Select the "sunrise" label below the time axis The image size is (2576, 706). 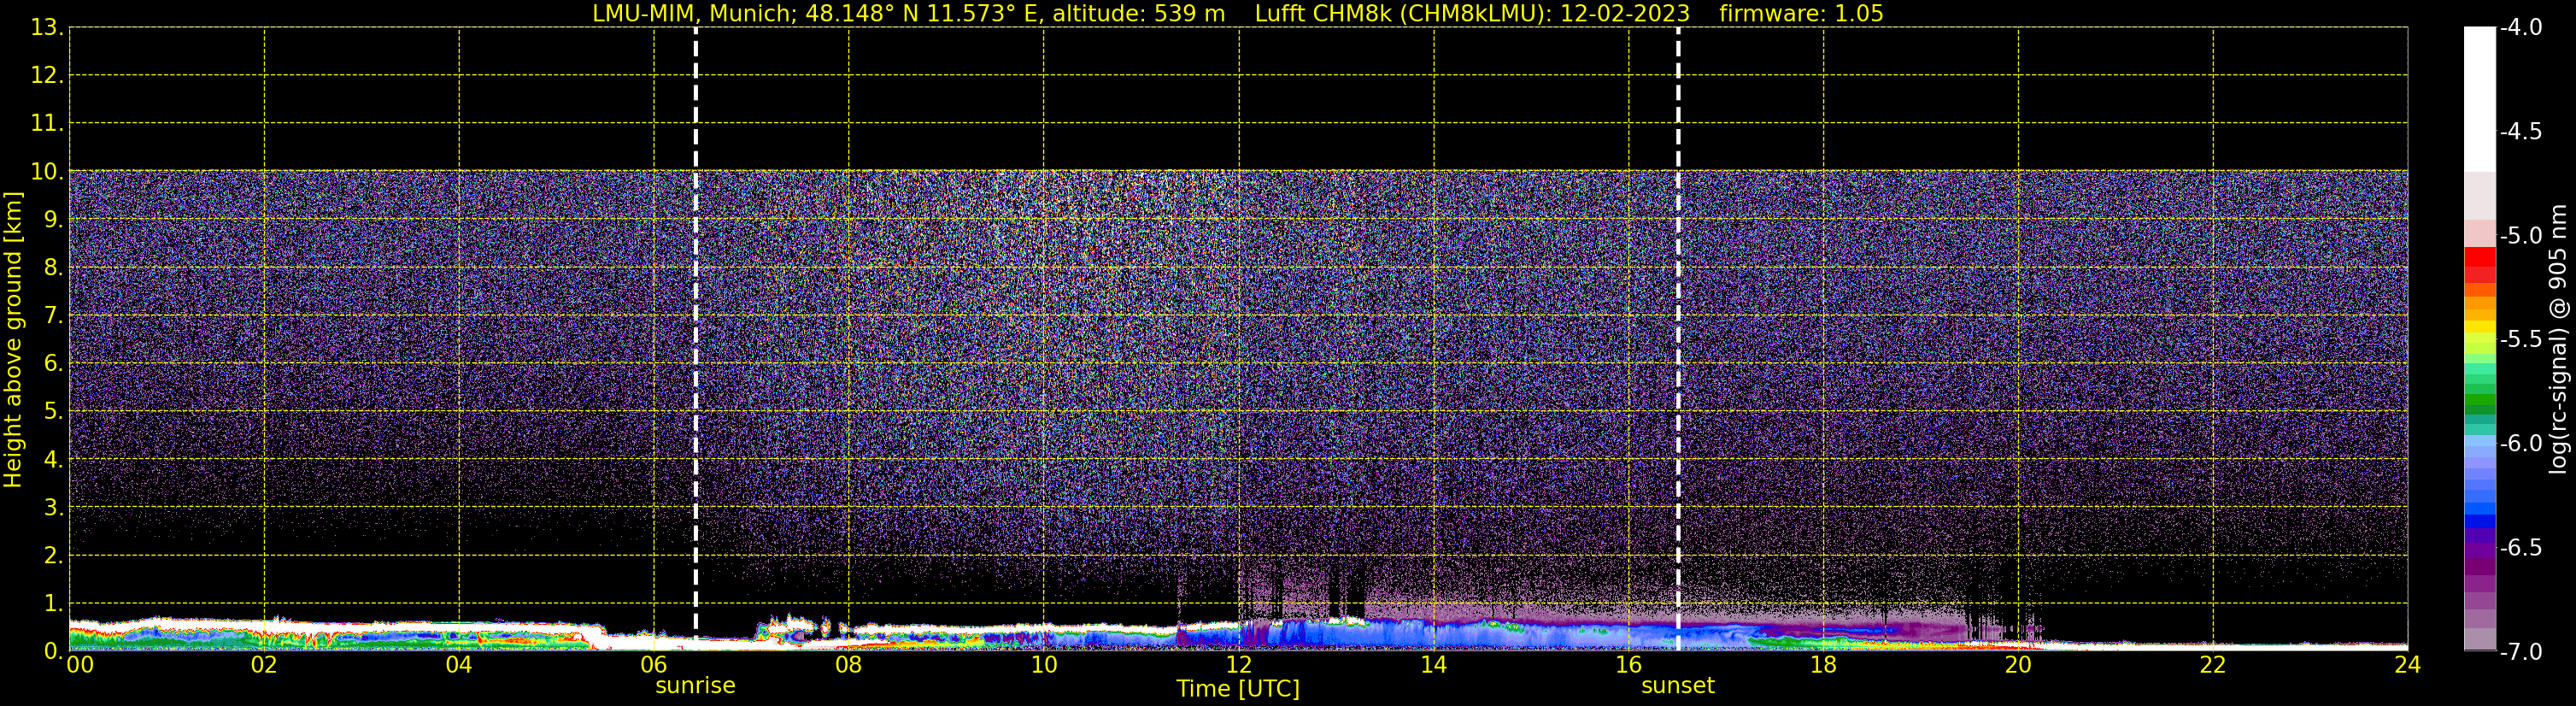tap(695, 686)
